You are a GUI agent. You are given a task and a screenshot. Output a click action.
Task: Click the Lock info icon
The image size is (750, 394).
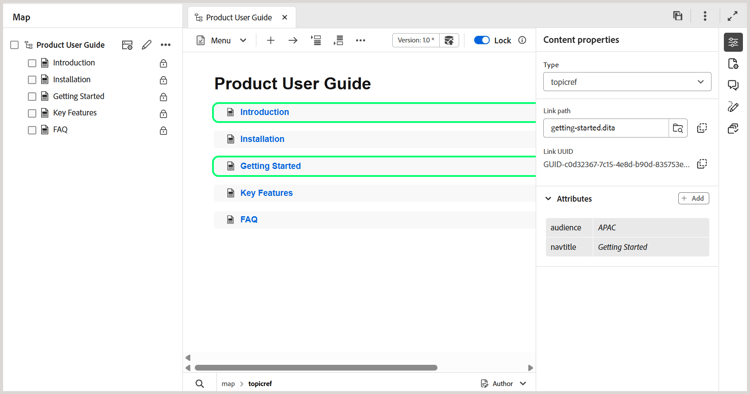pyautogui.click(x=522, y=40)
